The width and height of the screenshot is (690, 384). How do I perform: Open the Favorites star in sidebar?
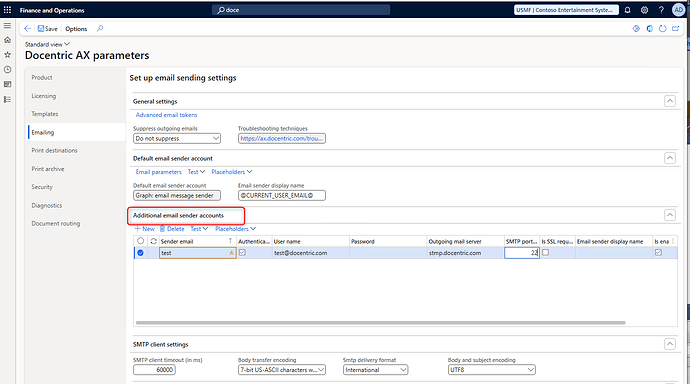point(7,55)
